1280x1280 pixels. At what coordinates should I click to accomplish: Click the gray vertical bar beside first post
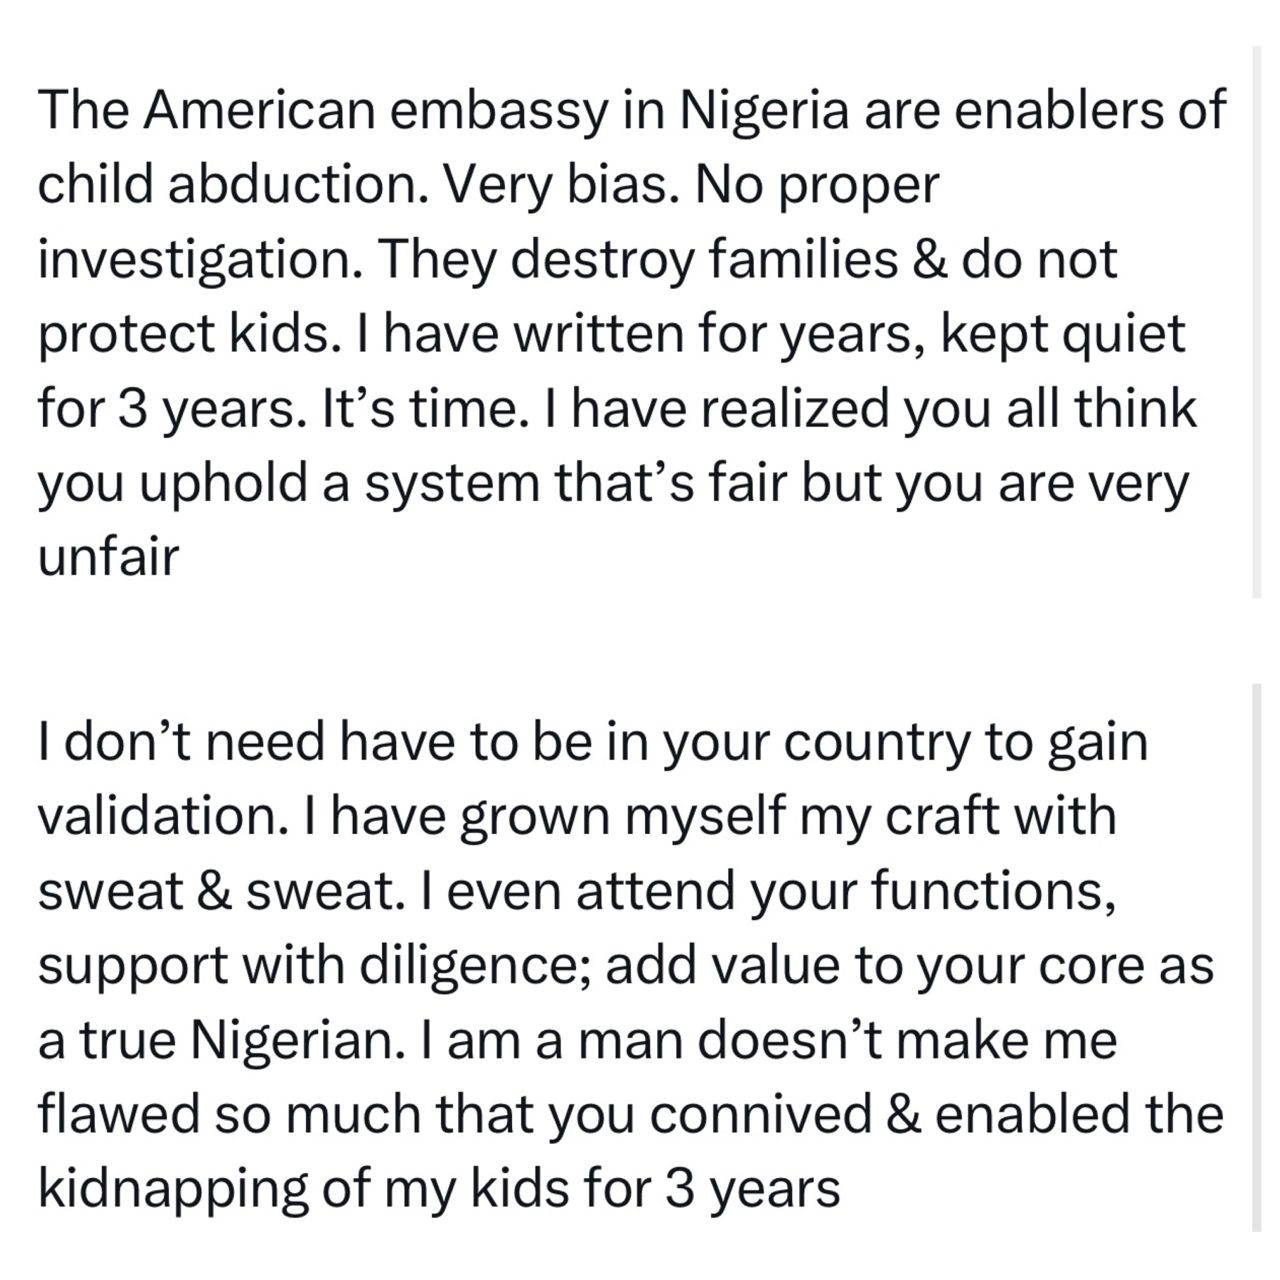(1257, 320)
